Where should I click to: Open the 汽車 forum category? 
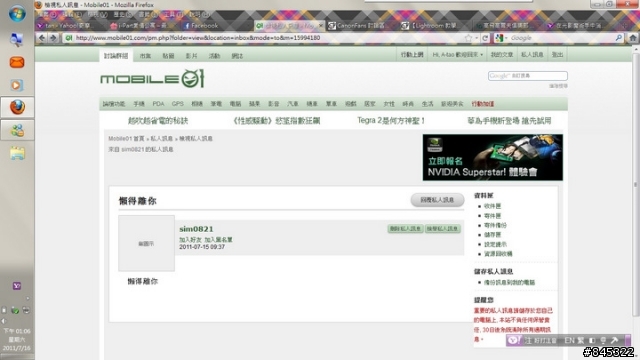pos(293,104)
